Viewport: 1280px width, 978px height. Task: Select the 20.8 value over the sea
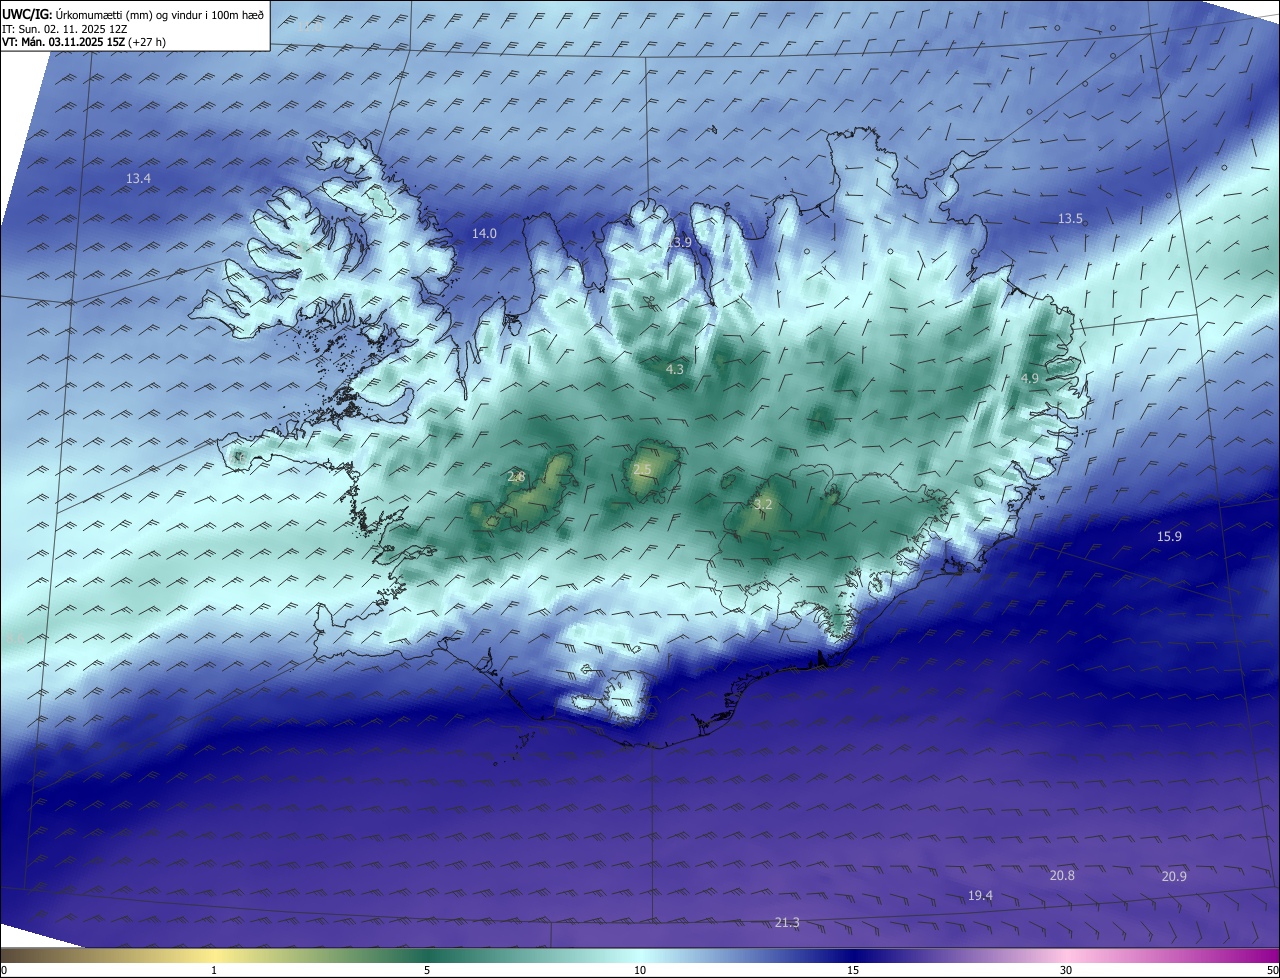point(1062,875)
